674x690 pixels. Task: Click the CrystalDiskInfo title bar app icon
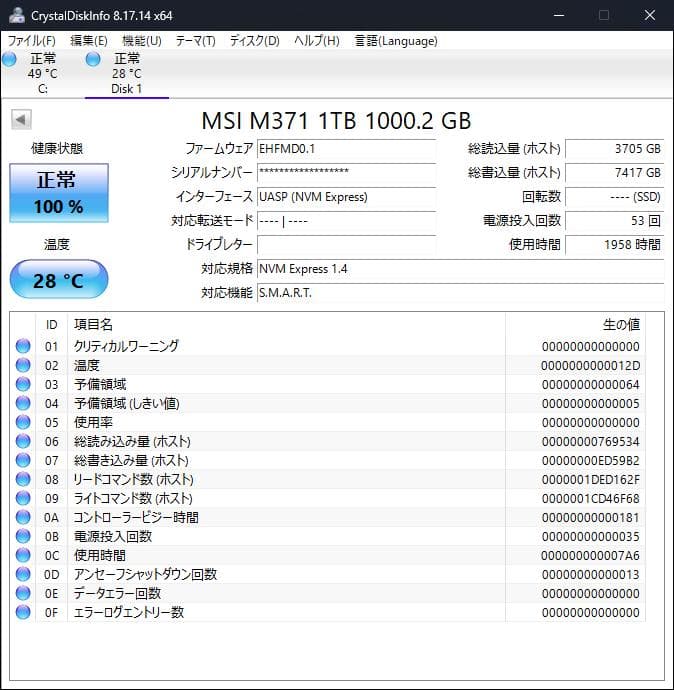point(17,15)
